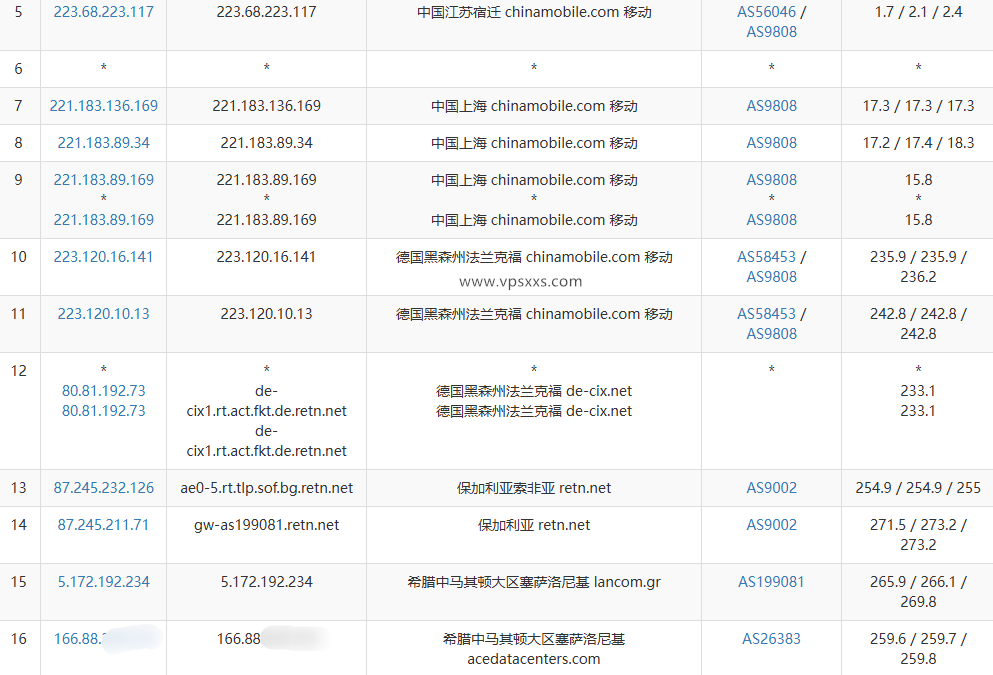The image size is (993, 675).
Task: Select 中国江苏宿迁 chinamobile.com location text
Action: 534,12
